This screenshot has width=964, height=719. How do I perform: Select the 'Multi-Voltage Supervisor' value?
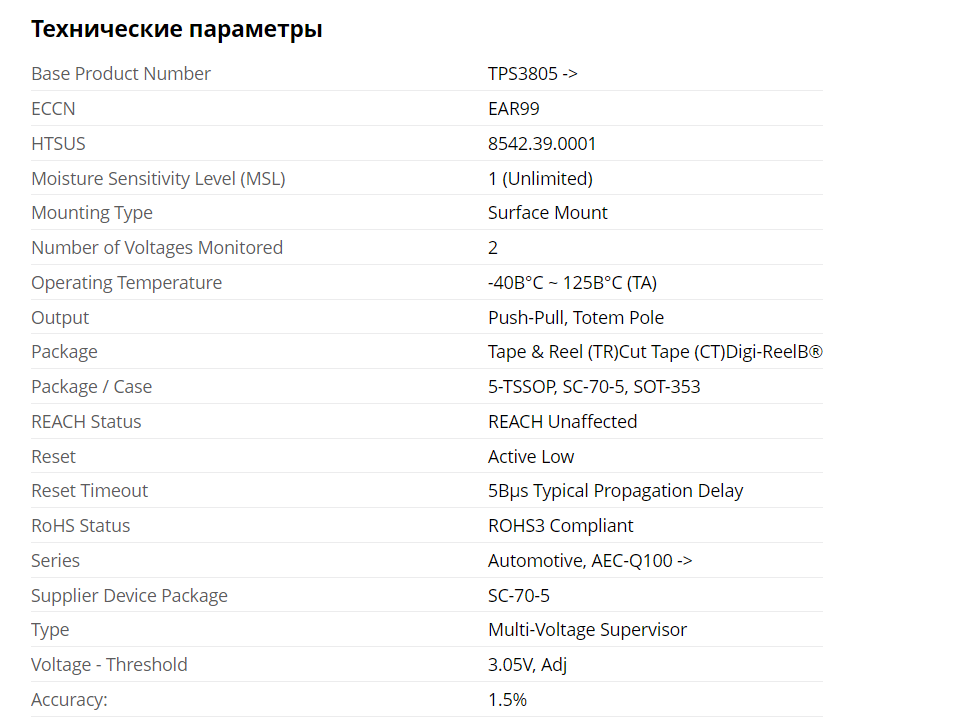587,630
